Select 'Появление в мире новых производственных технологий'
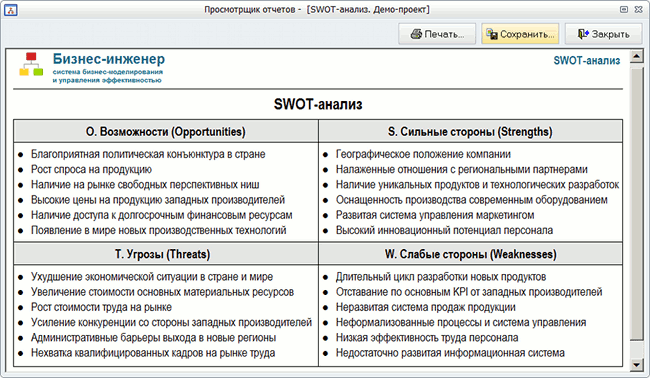Image resolution: width=650 pixels, height=378 pixels. pyautogui.click(x=158, y=230)
